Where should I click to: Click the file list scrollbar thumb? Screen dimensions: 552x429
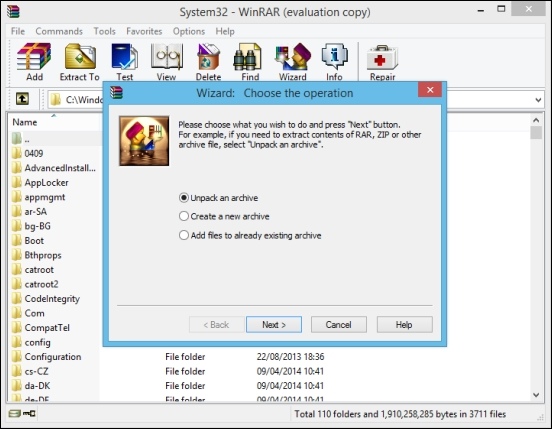[x=536, y=133]
